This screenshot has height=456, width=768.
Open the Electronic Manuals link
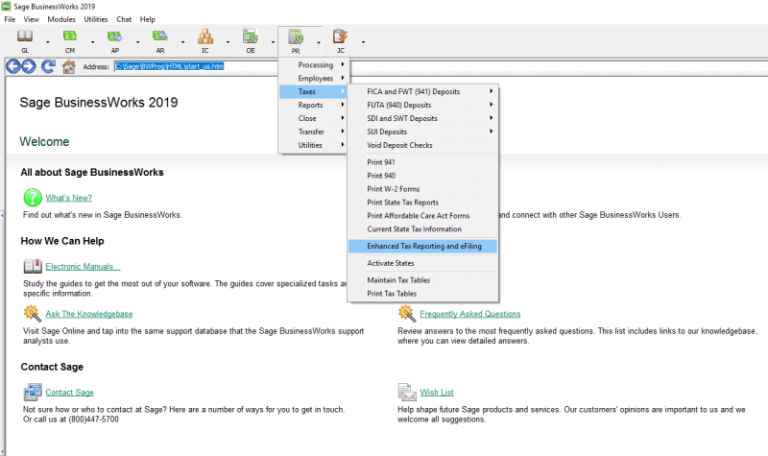point(82,266)
